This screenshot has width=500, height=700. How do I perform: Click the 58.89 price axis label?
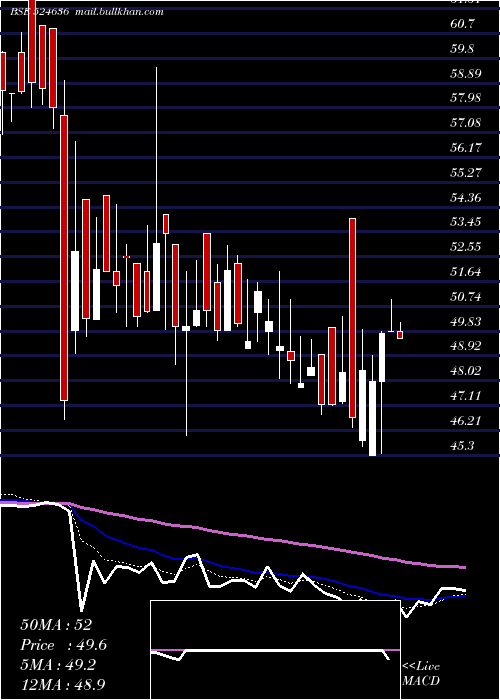(x=466, y=74)
